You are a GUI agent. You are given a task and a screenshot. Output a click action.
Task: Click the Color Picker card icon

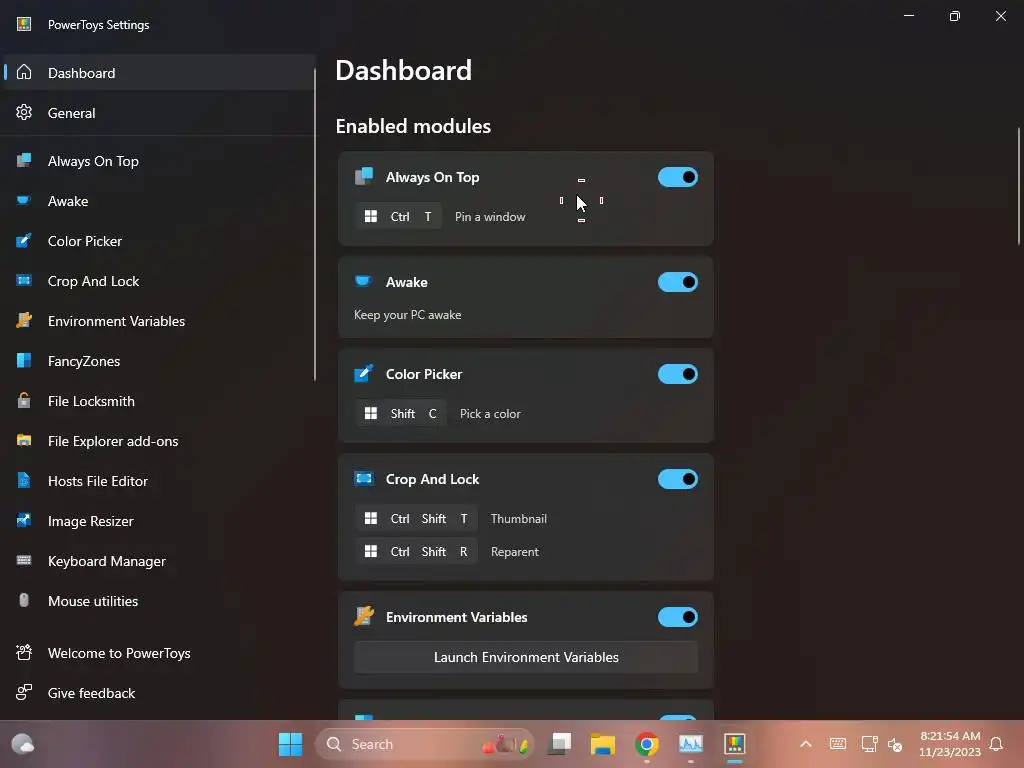[x=364, y=374]
